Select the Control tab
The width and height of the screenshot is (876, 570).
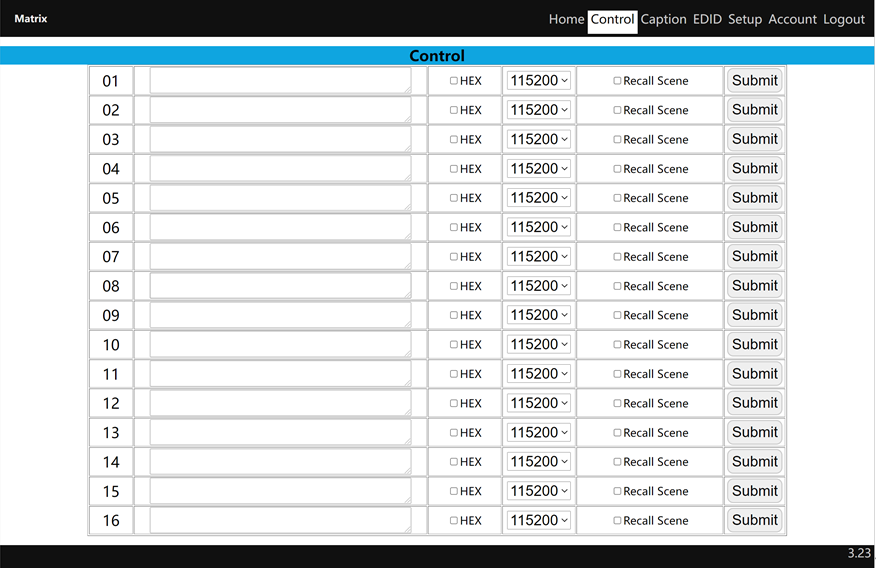(612, 20)
